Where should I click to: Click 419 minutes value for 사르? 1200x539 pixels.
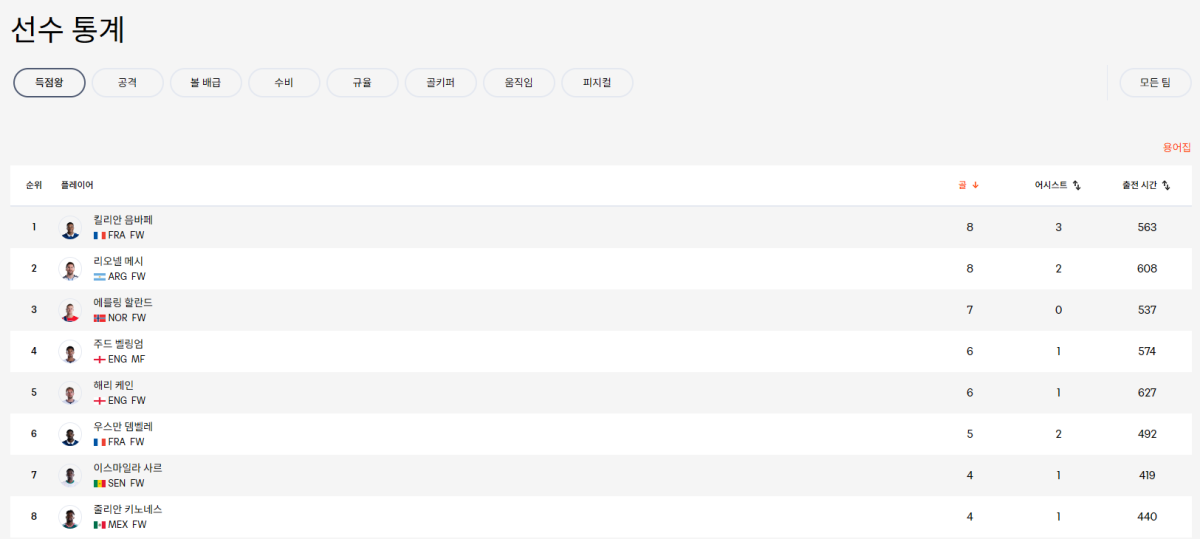pyautogui.click(x=1147, y=476)
